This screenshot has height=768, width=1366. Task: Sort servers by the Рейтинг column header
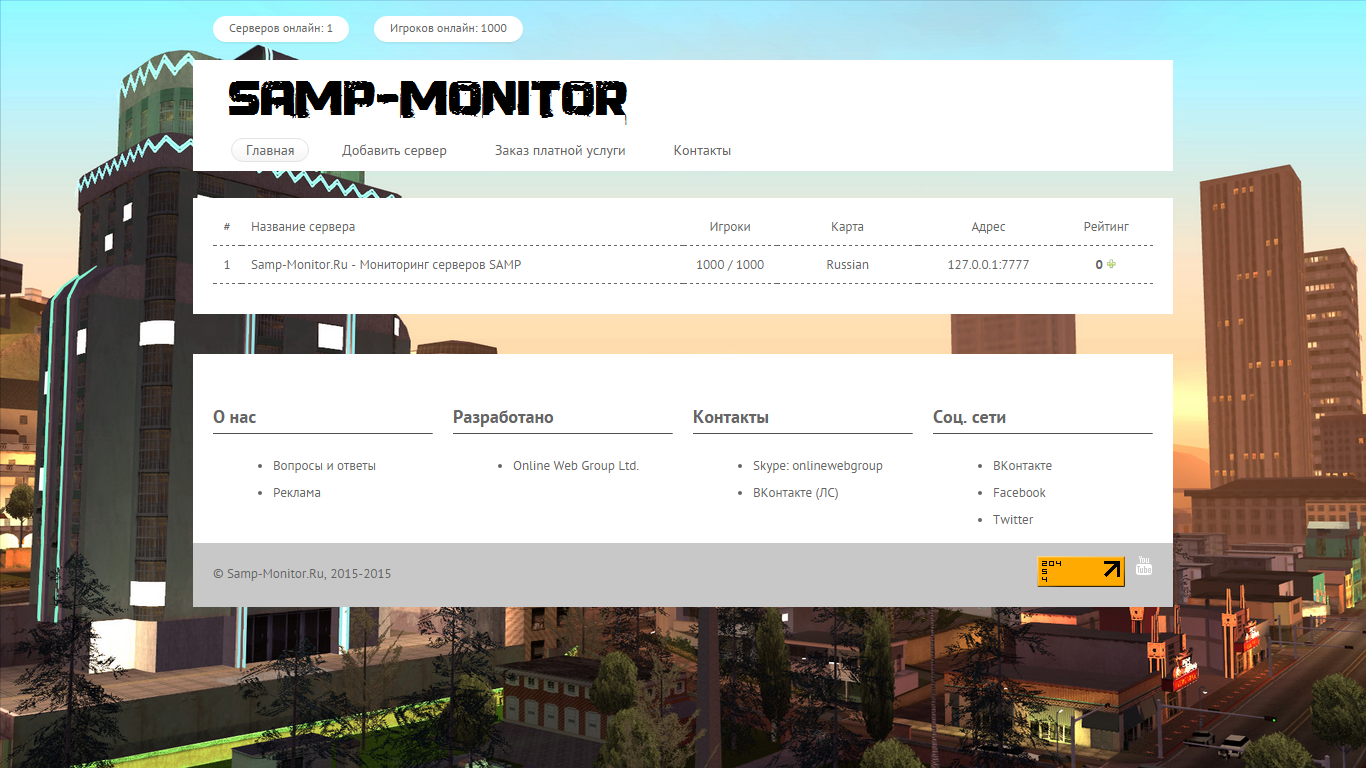coord(1106,226)
